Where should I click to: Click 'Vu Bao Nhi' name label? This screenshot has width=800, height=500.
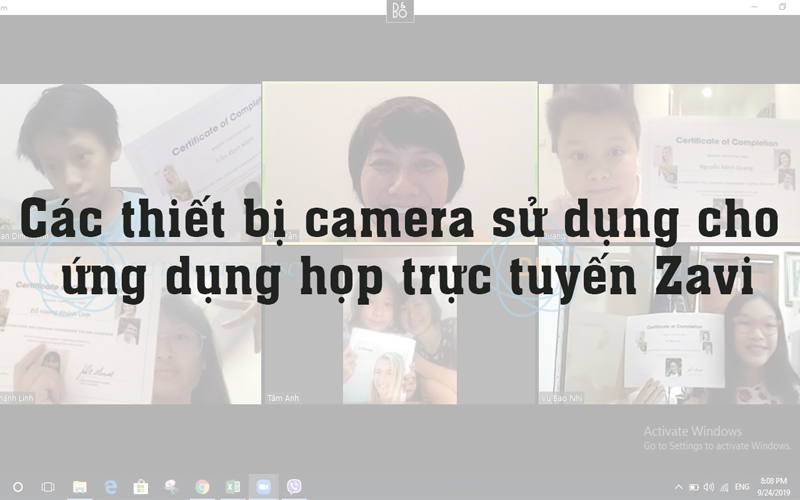coord(562,398)
